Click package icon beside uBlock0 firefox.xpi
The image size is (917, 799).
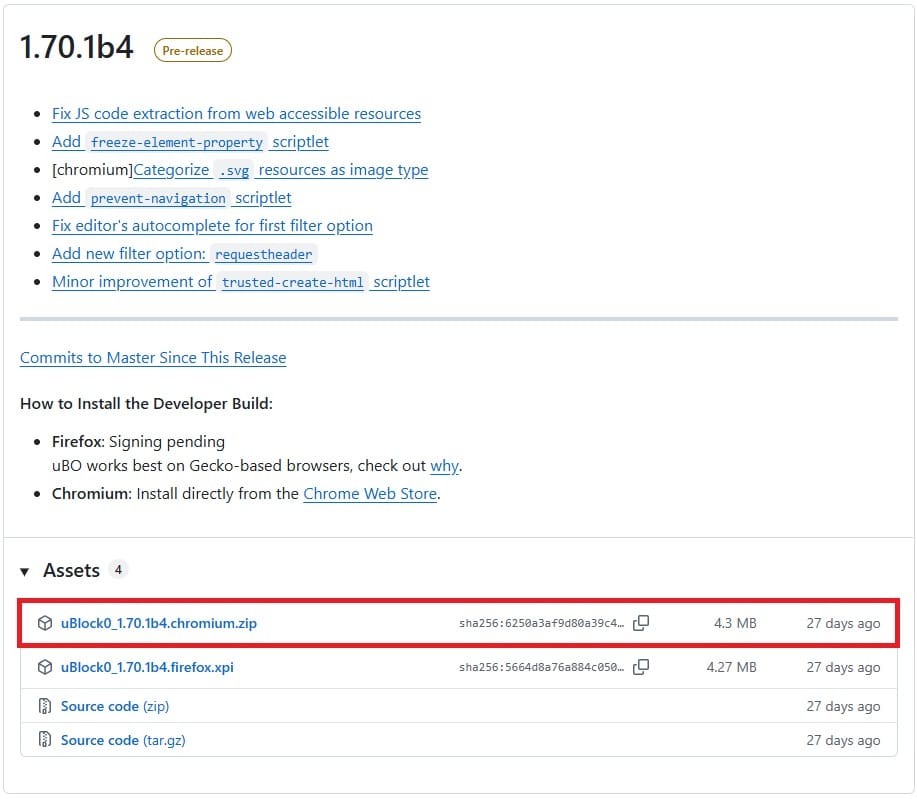coord(45,667)
